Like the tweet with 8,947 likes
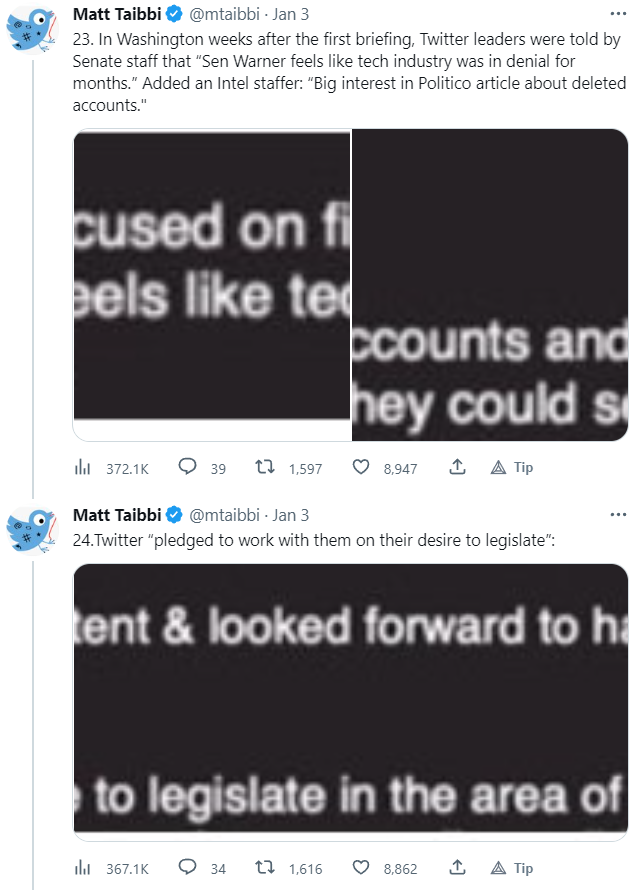The height and width of the screenshot is (890, 637). click(x=362, y=467)
